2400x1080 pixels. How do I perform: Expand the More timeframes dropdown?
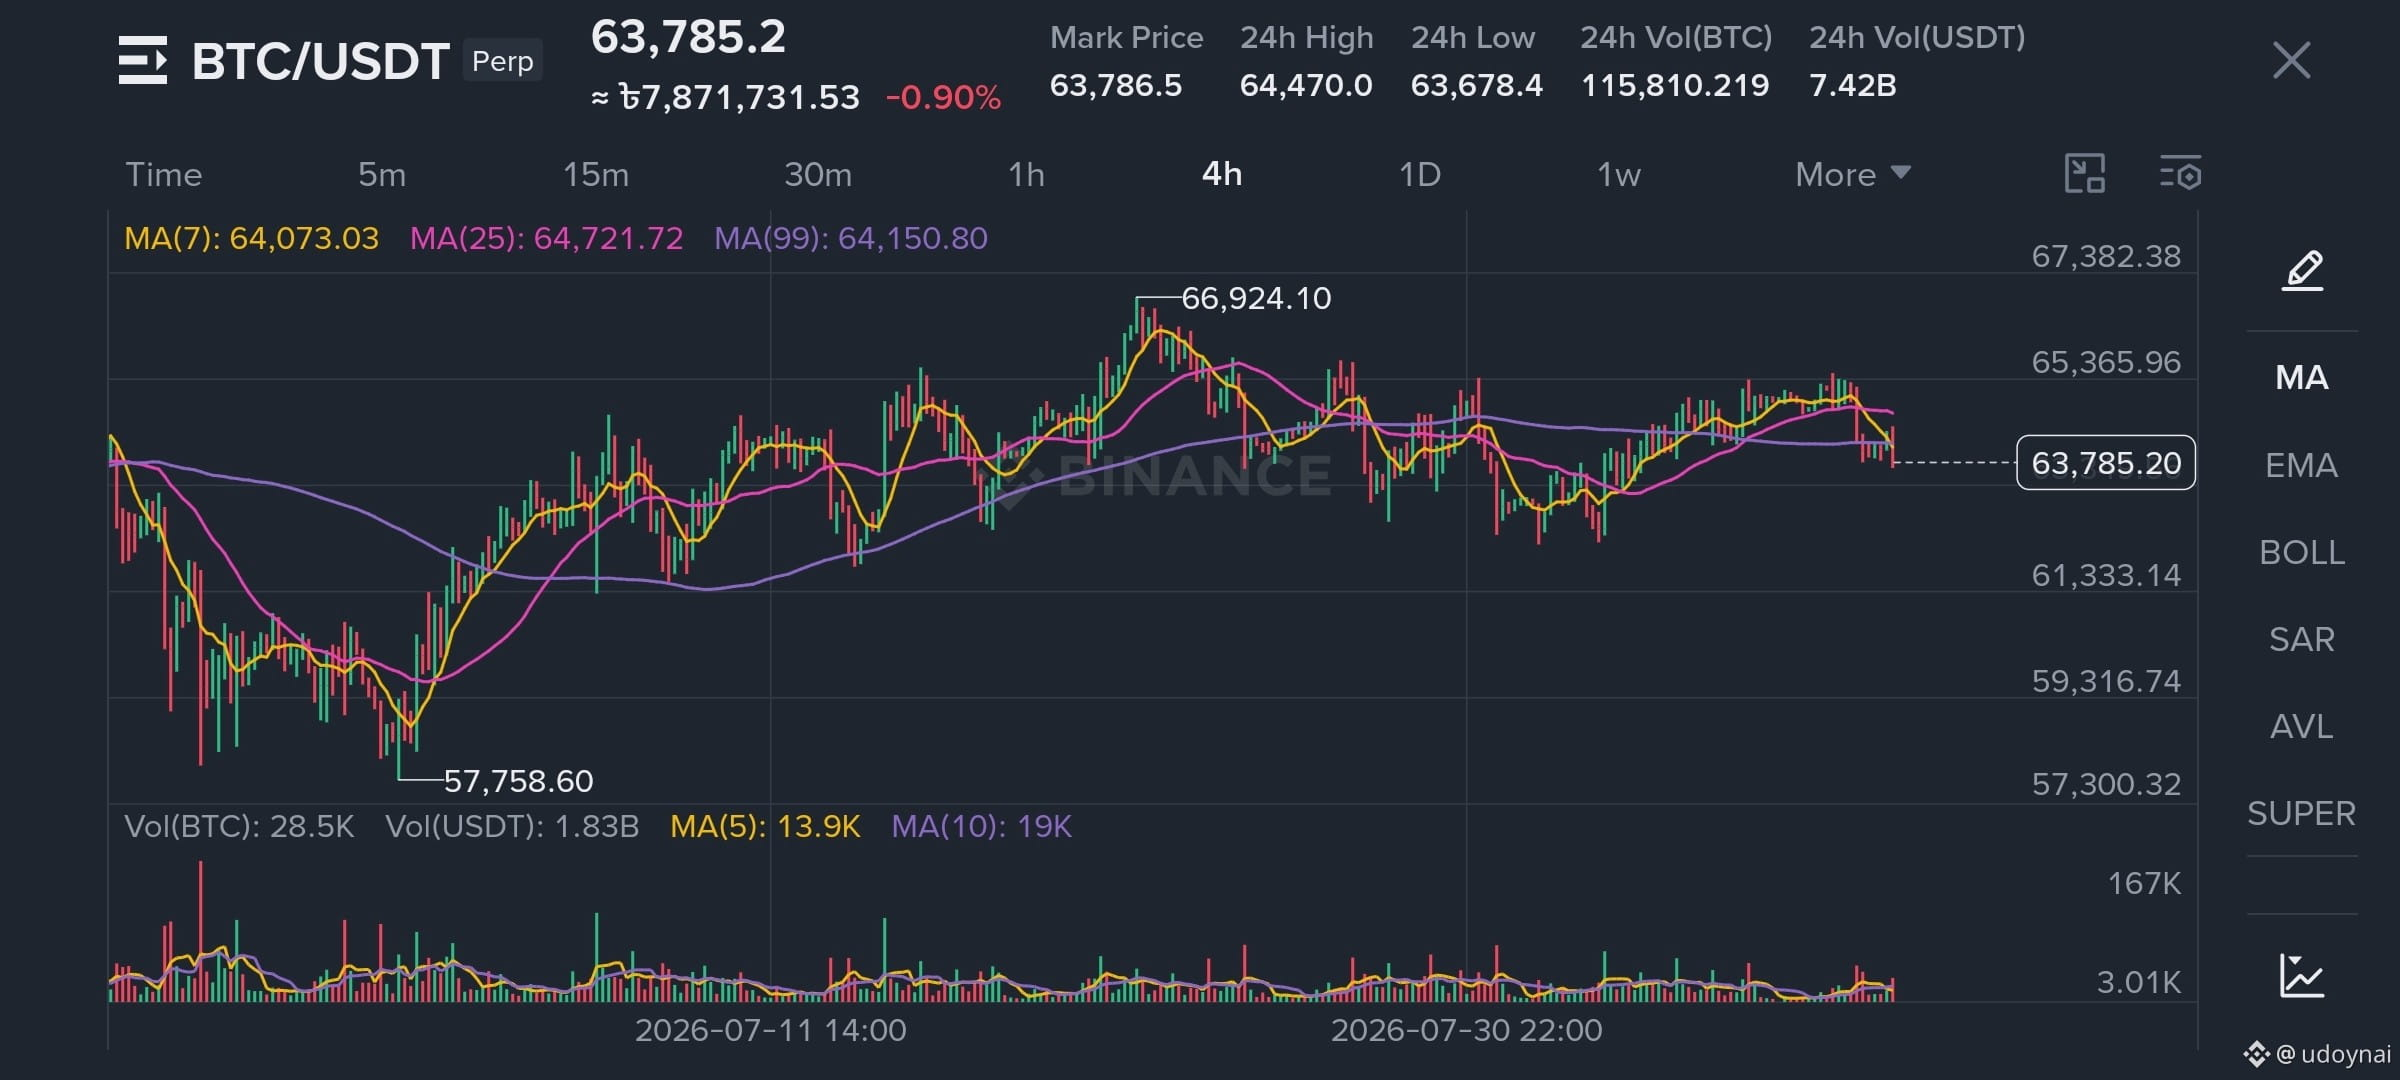coord(1853,174)
